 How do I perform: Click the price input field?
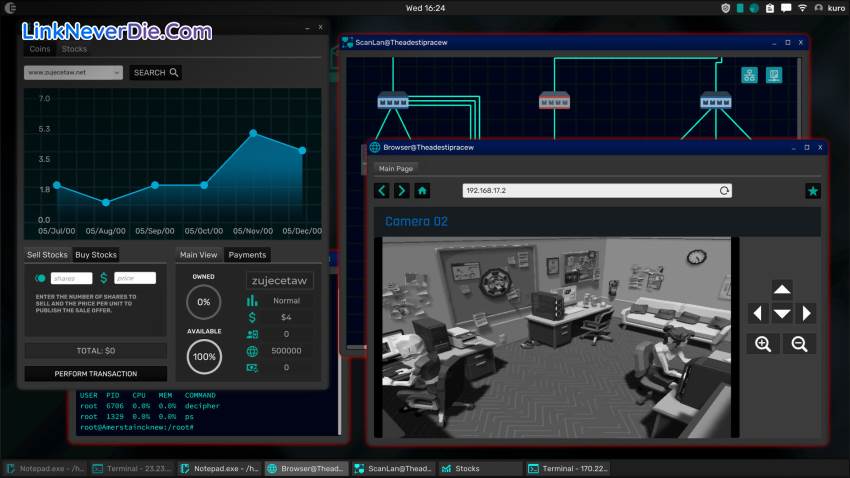click(135, 278)
